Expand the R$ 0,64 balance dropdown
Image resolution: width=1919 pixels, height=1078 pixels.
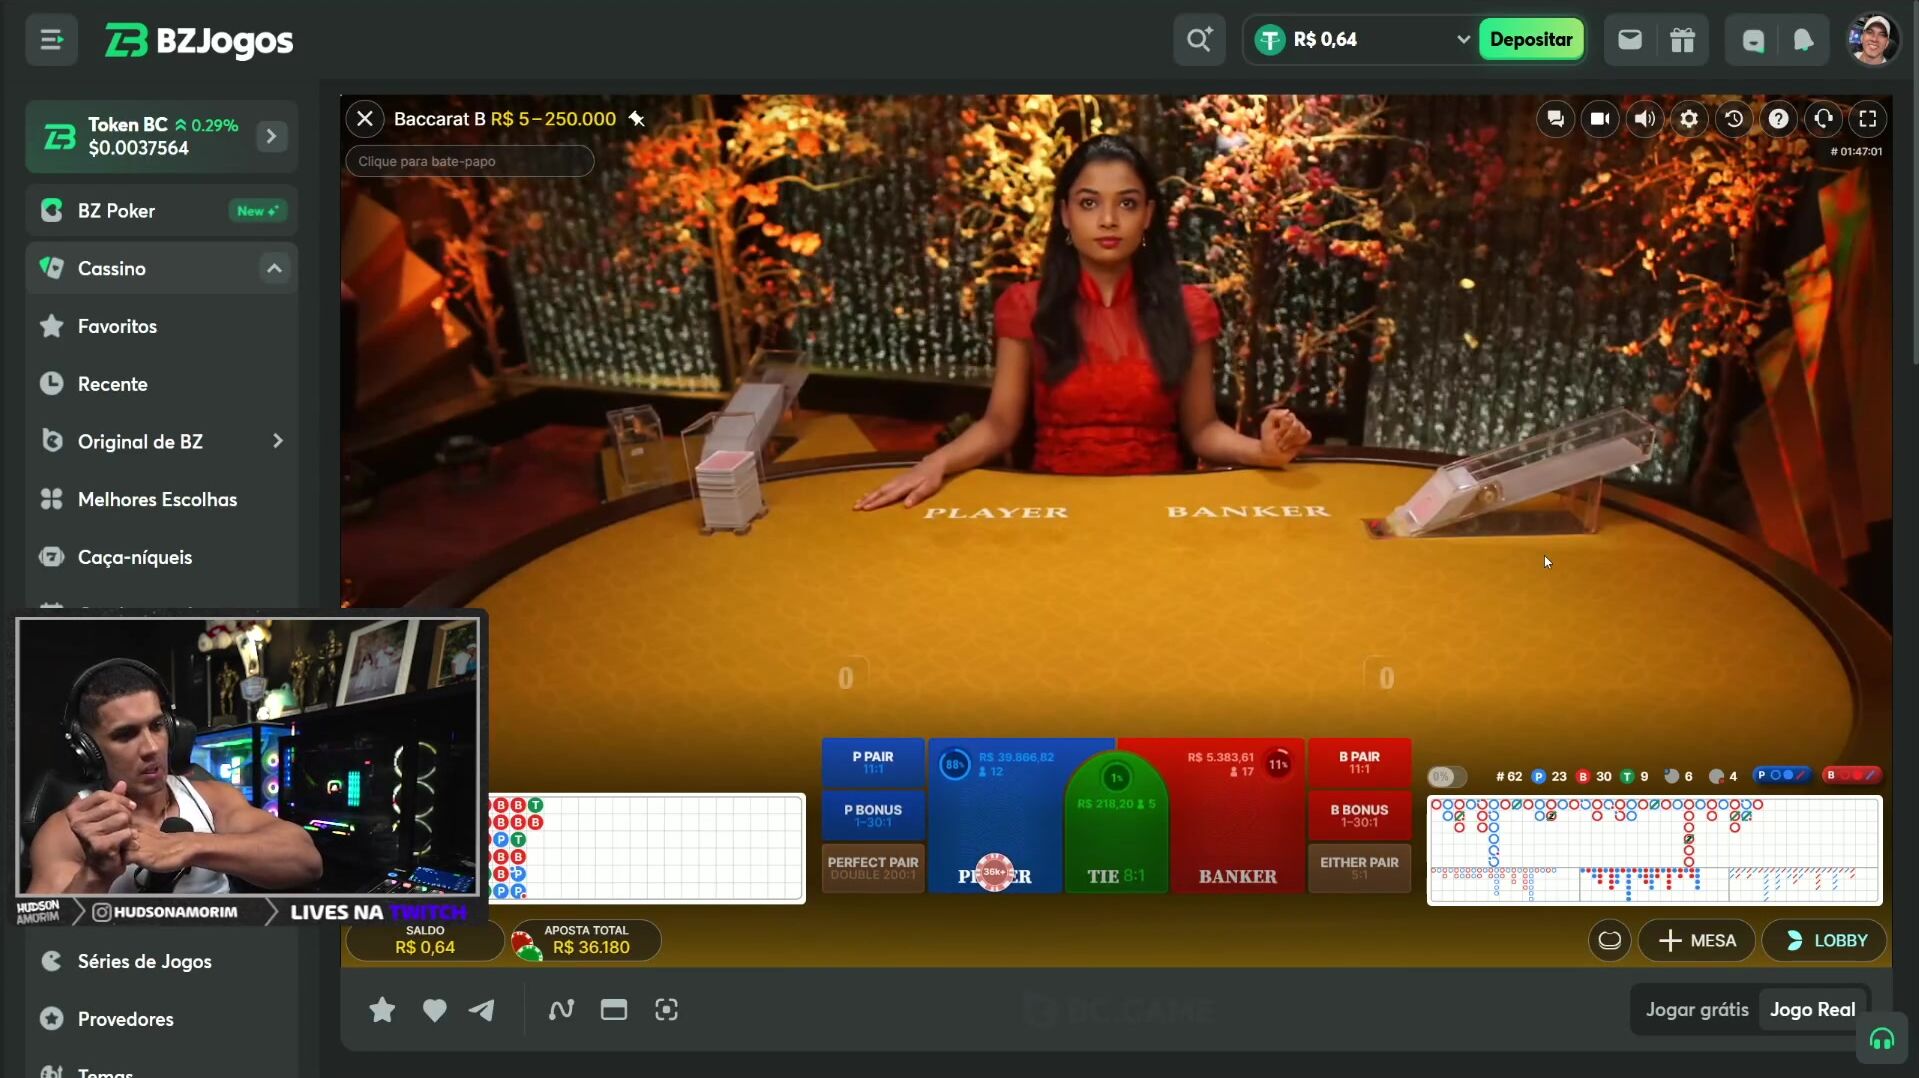(x=1462, y=40)
